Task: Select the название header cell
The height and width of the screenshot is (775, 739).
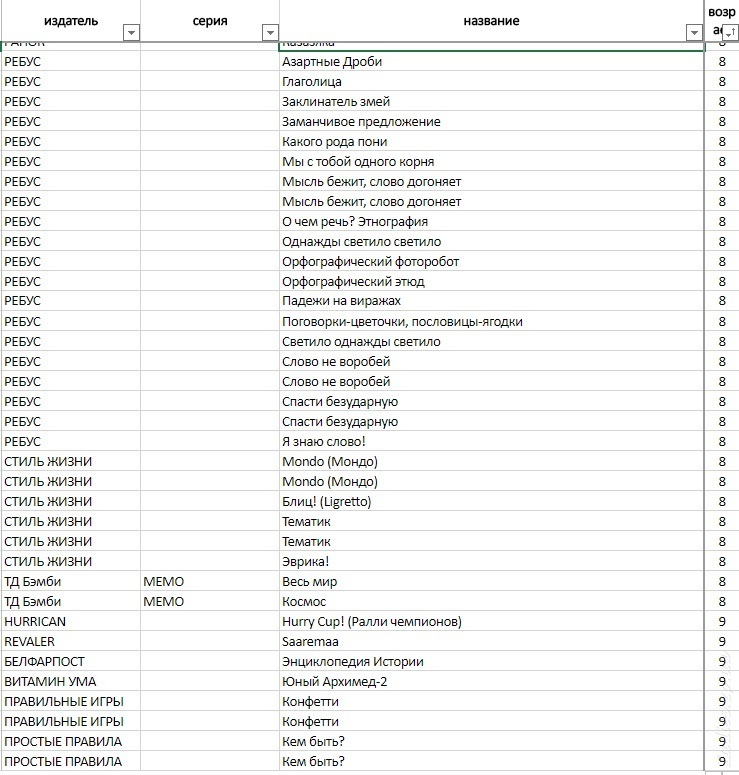Action: click(x=491, y=21)
